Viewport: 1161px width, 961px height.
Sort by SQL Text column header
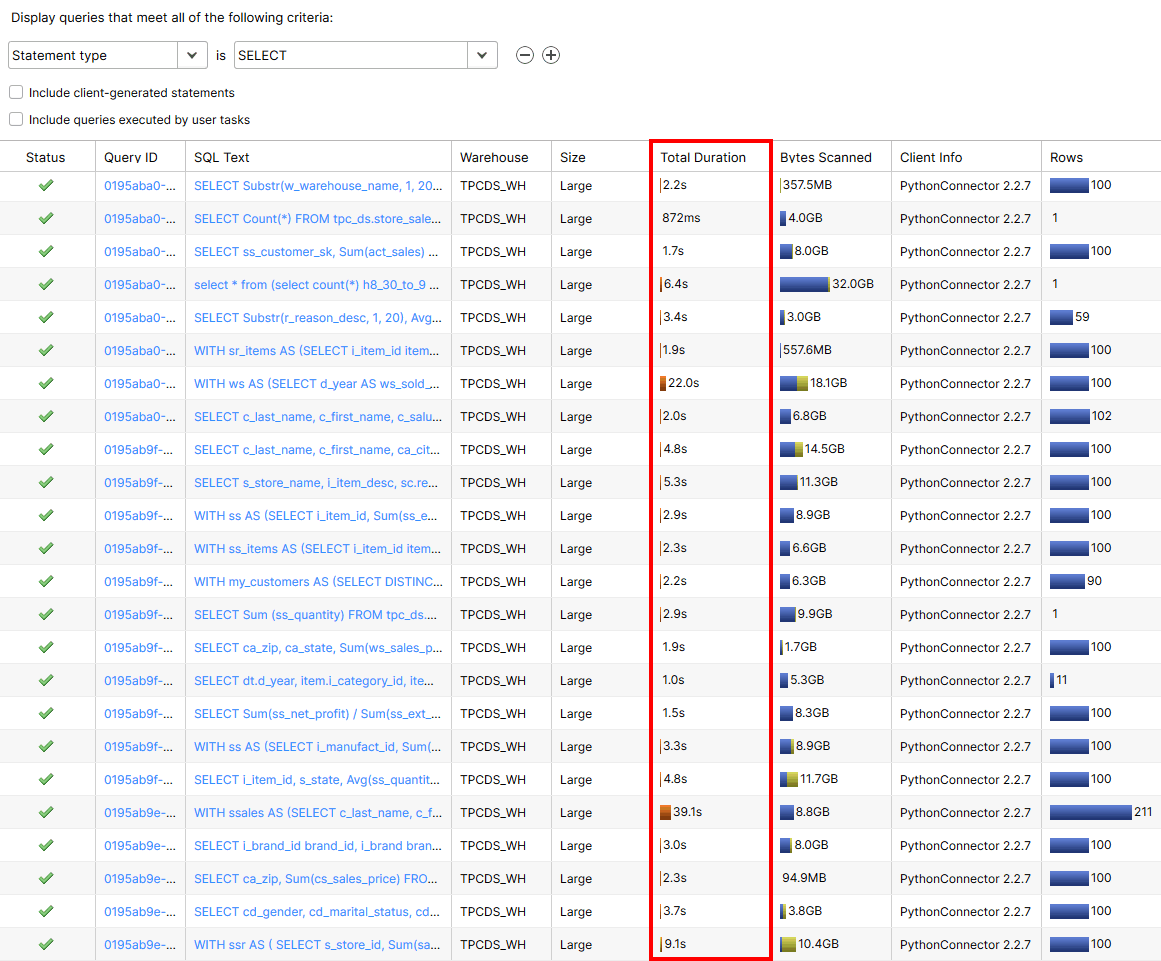click(x=221, y=158)
